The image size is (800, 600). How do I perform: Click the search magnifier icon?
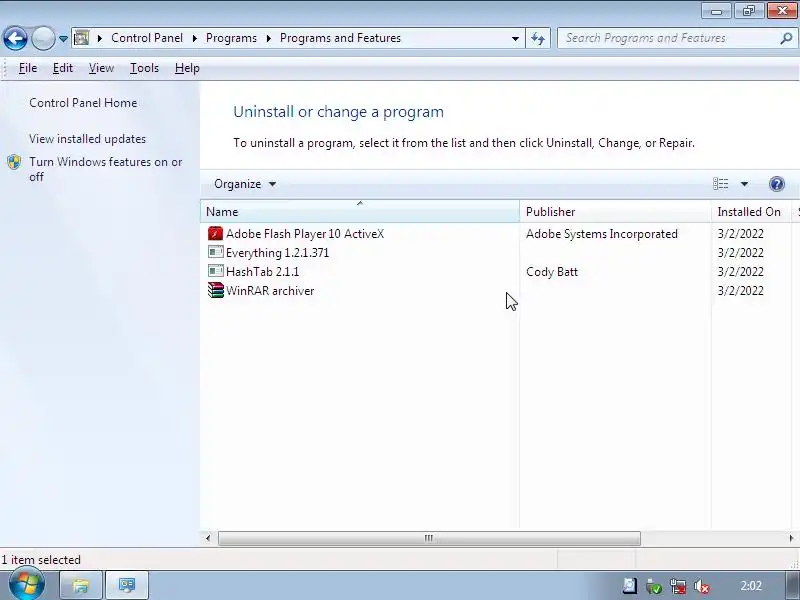point(786,38)
